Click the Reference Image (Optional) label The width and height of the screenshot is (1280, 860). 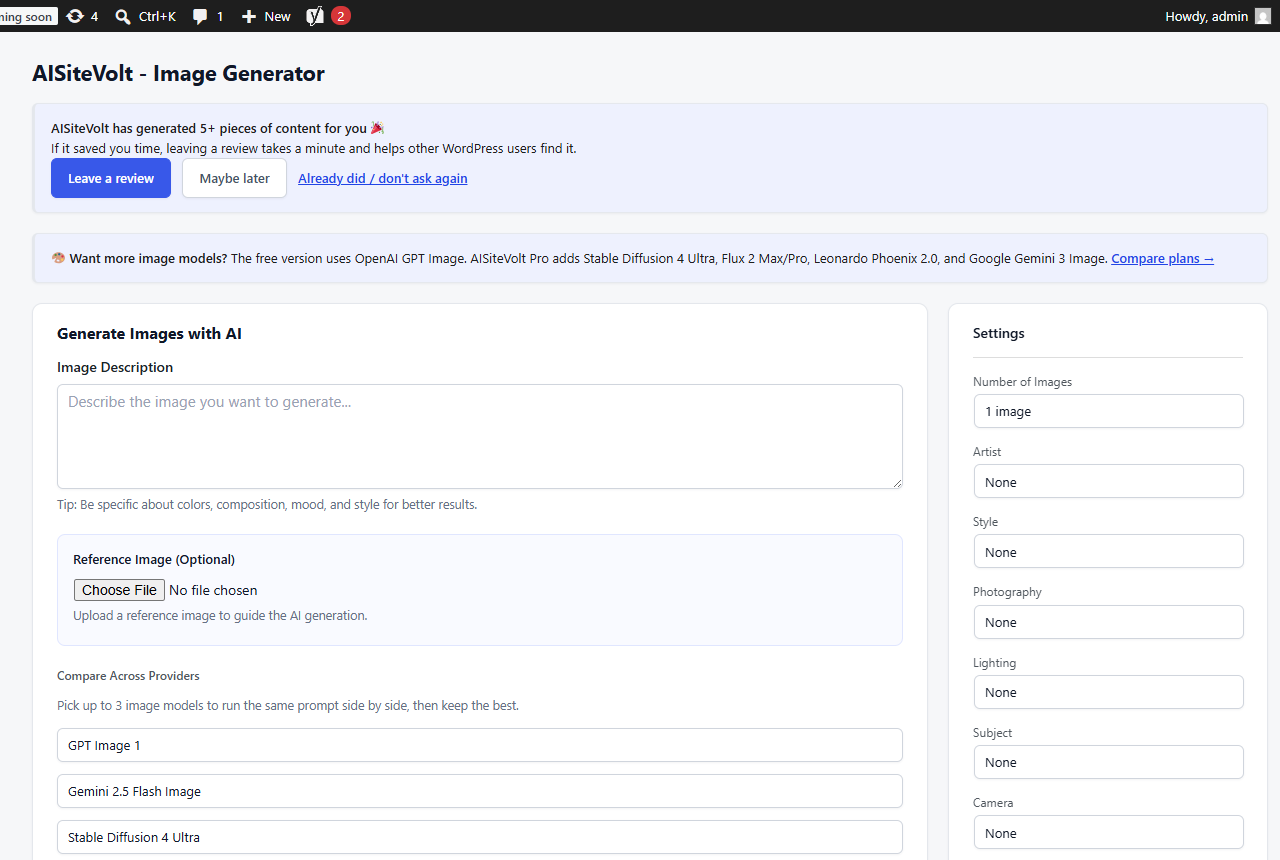[154, 559]
